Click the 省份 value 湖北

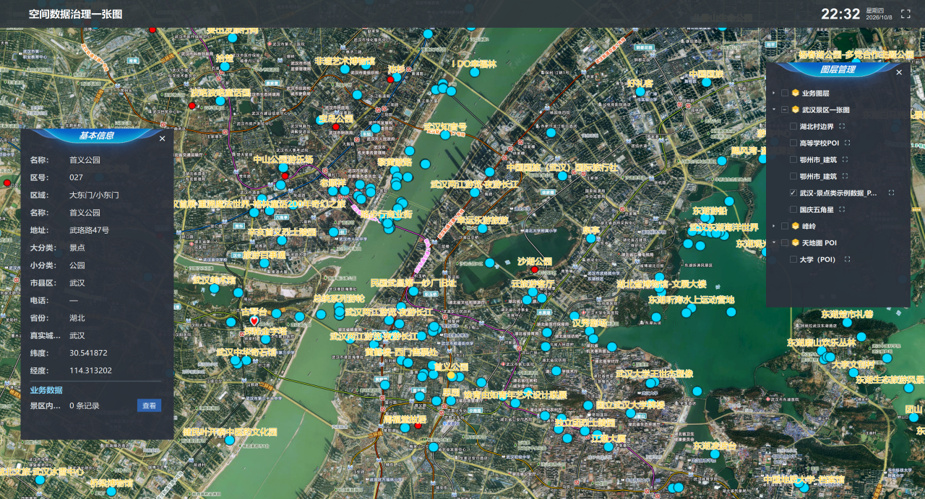point(77,318)
